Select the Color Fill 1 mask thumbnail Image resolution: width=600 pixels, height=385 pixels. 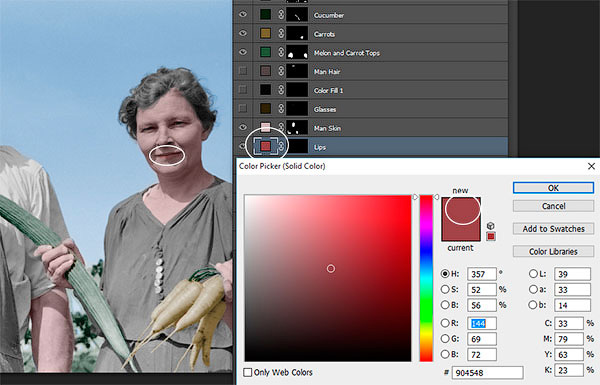(x=297, y=90)
